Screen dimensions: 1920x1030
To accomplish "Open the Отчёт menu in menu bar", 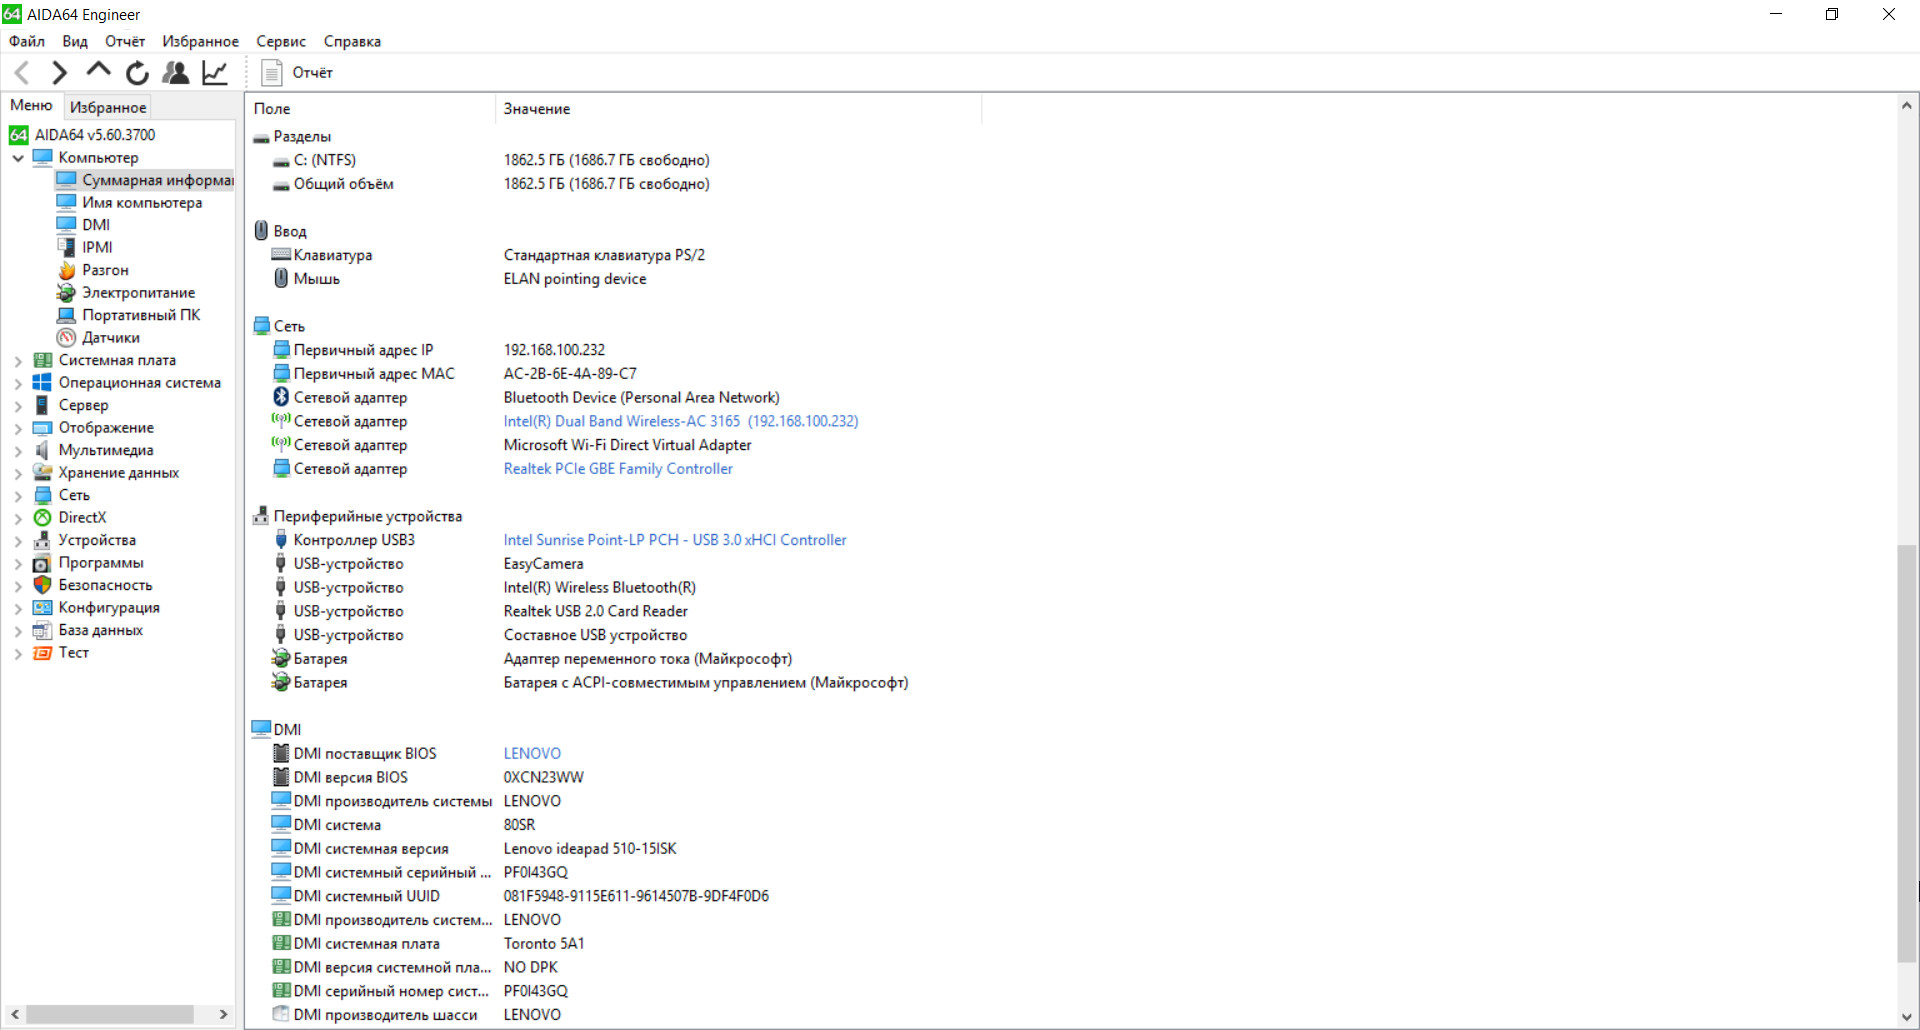I will pos(125,41).
